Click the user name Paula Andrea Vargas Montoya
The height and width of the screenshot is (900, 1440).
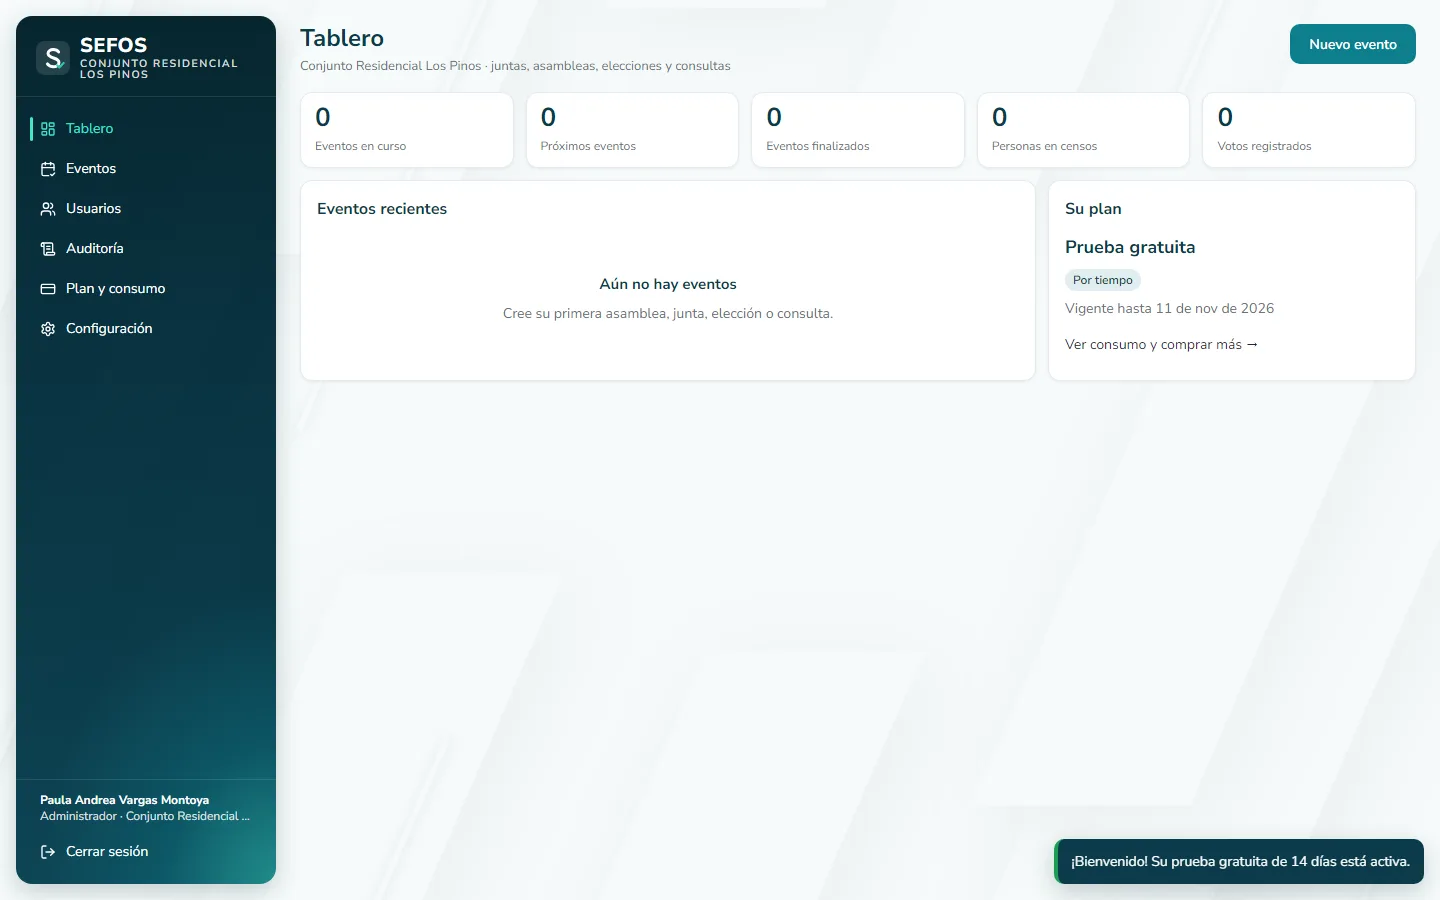125,800
